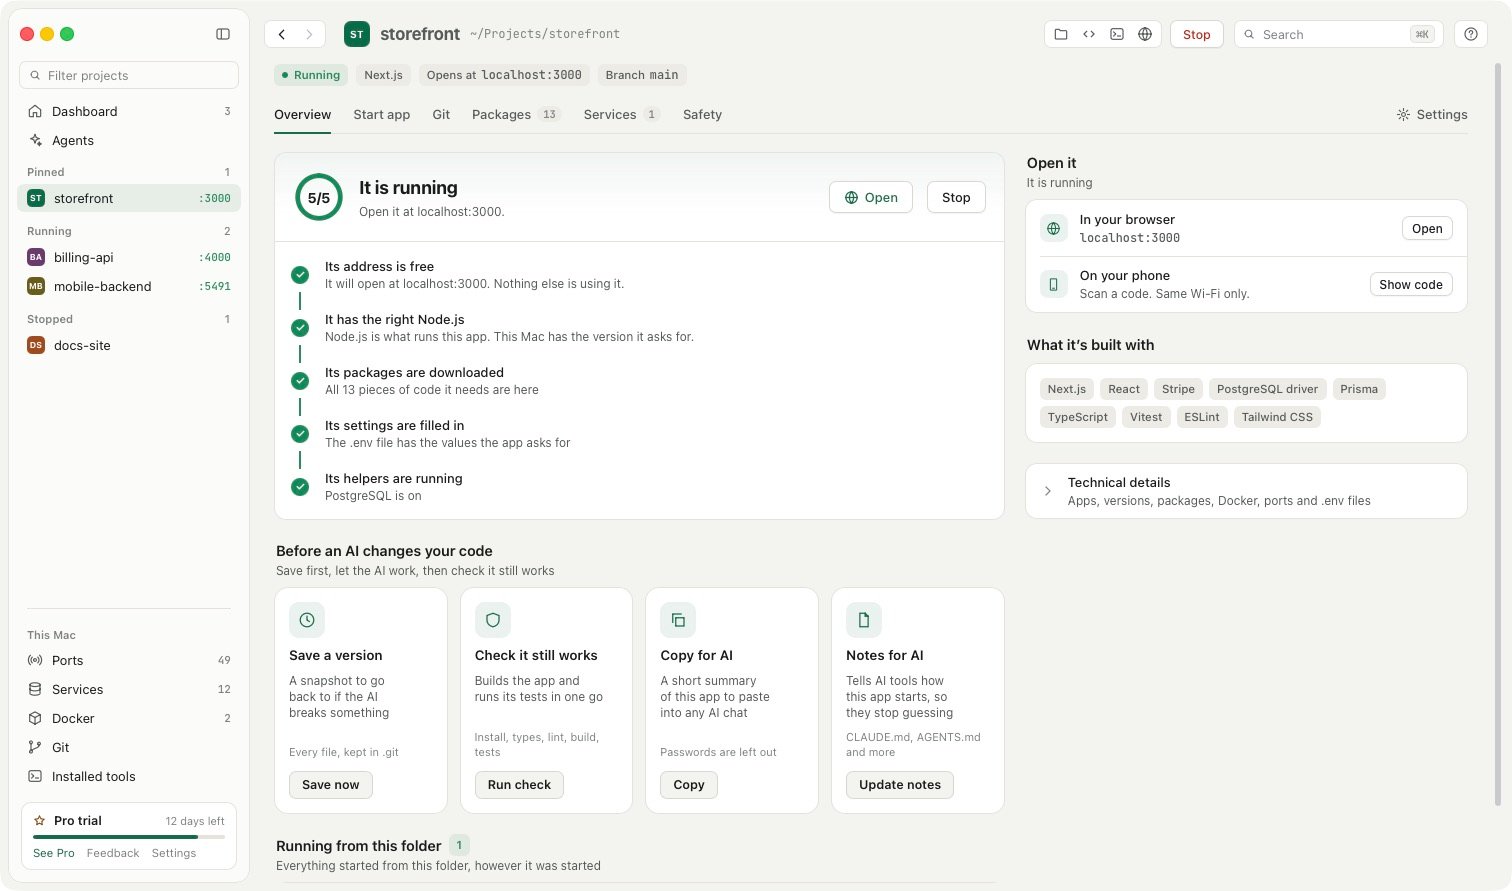Click Update notes button
1512x891 pixels.
900,785
